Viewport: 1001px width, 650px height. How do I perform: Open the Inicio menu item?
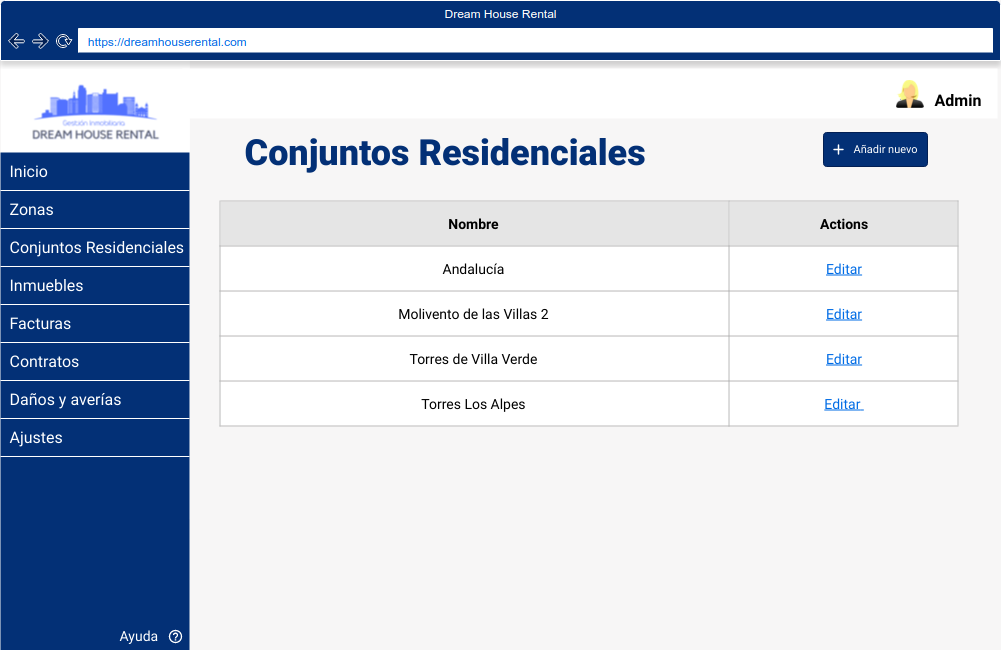pos(95,172)
